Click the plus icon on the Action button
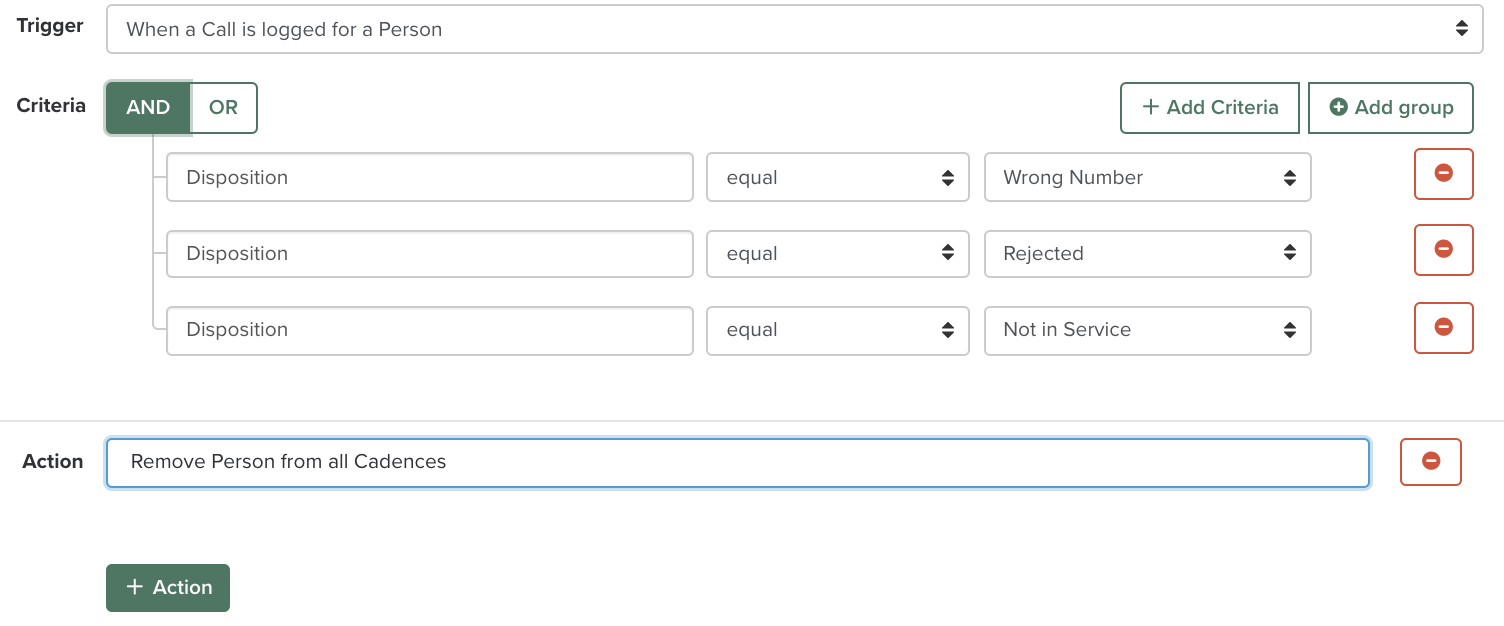Viewport: 1504px width, 626px height. [134, 588]
